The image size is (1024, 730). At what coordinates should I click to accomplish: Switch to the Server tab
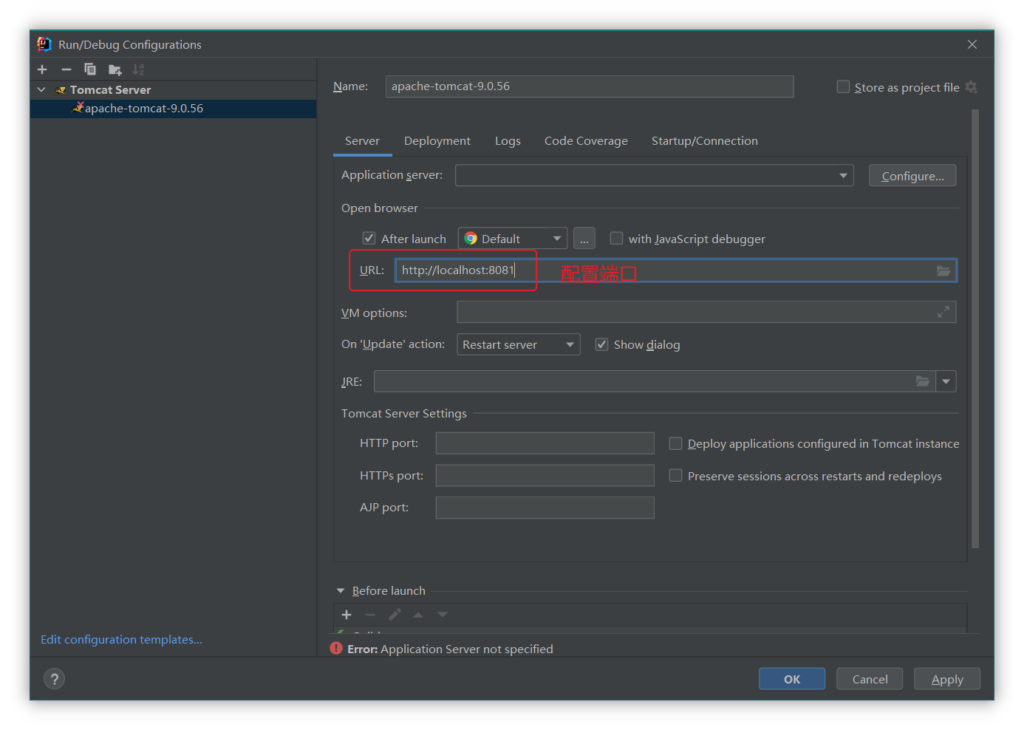(362, 141)
